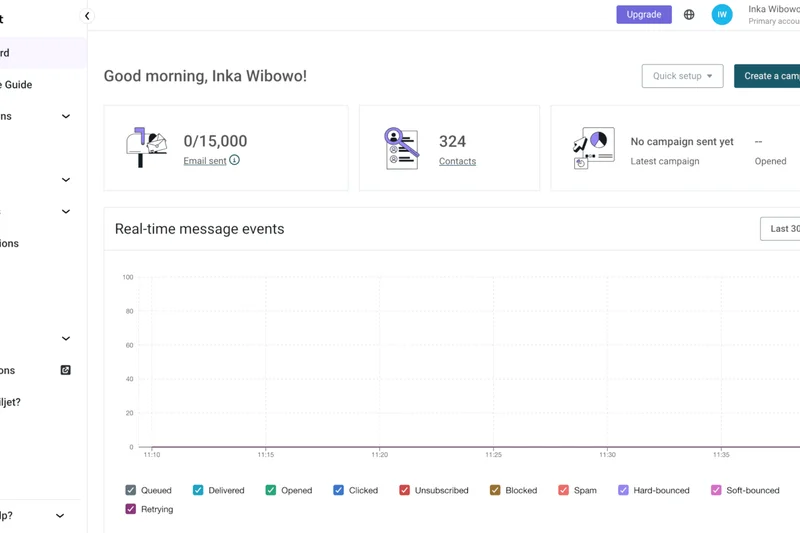Follow the Email sent link
800x533 pixels.
205,161
